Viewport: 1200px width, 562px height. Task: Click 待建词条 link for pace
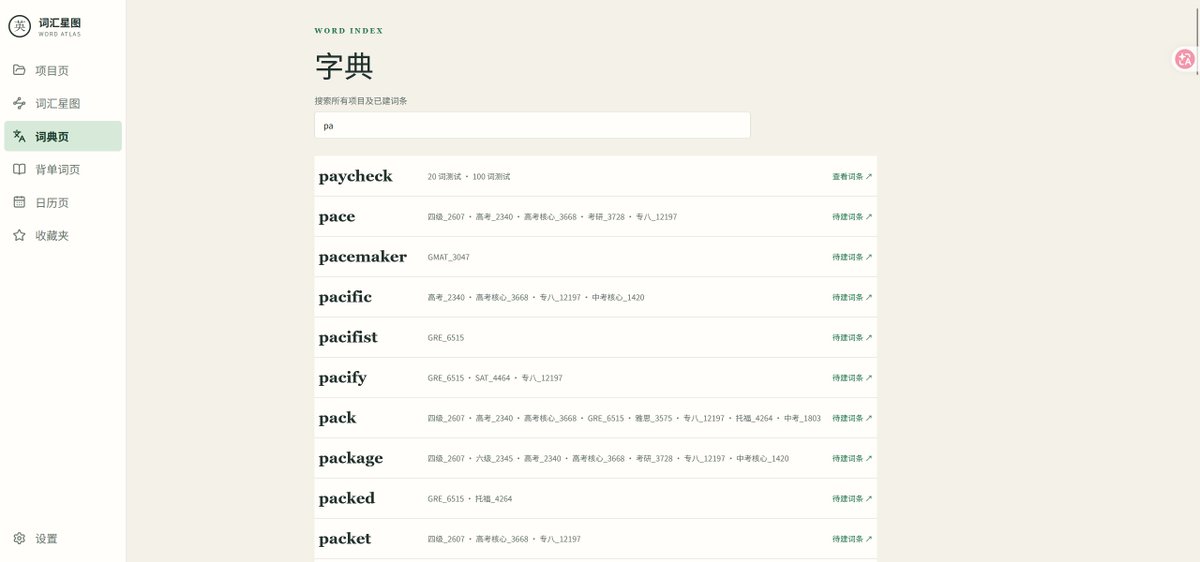(852, 216)
